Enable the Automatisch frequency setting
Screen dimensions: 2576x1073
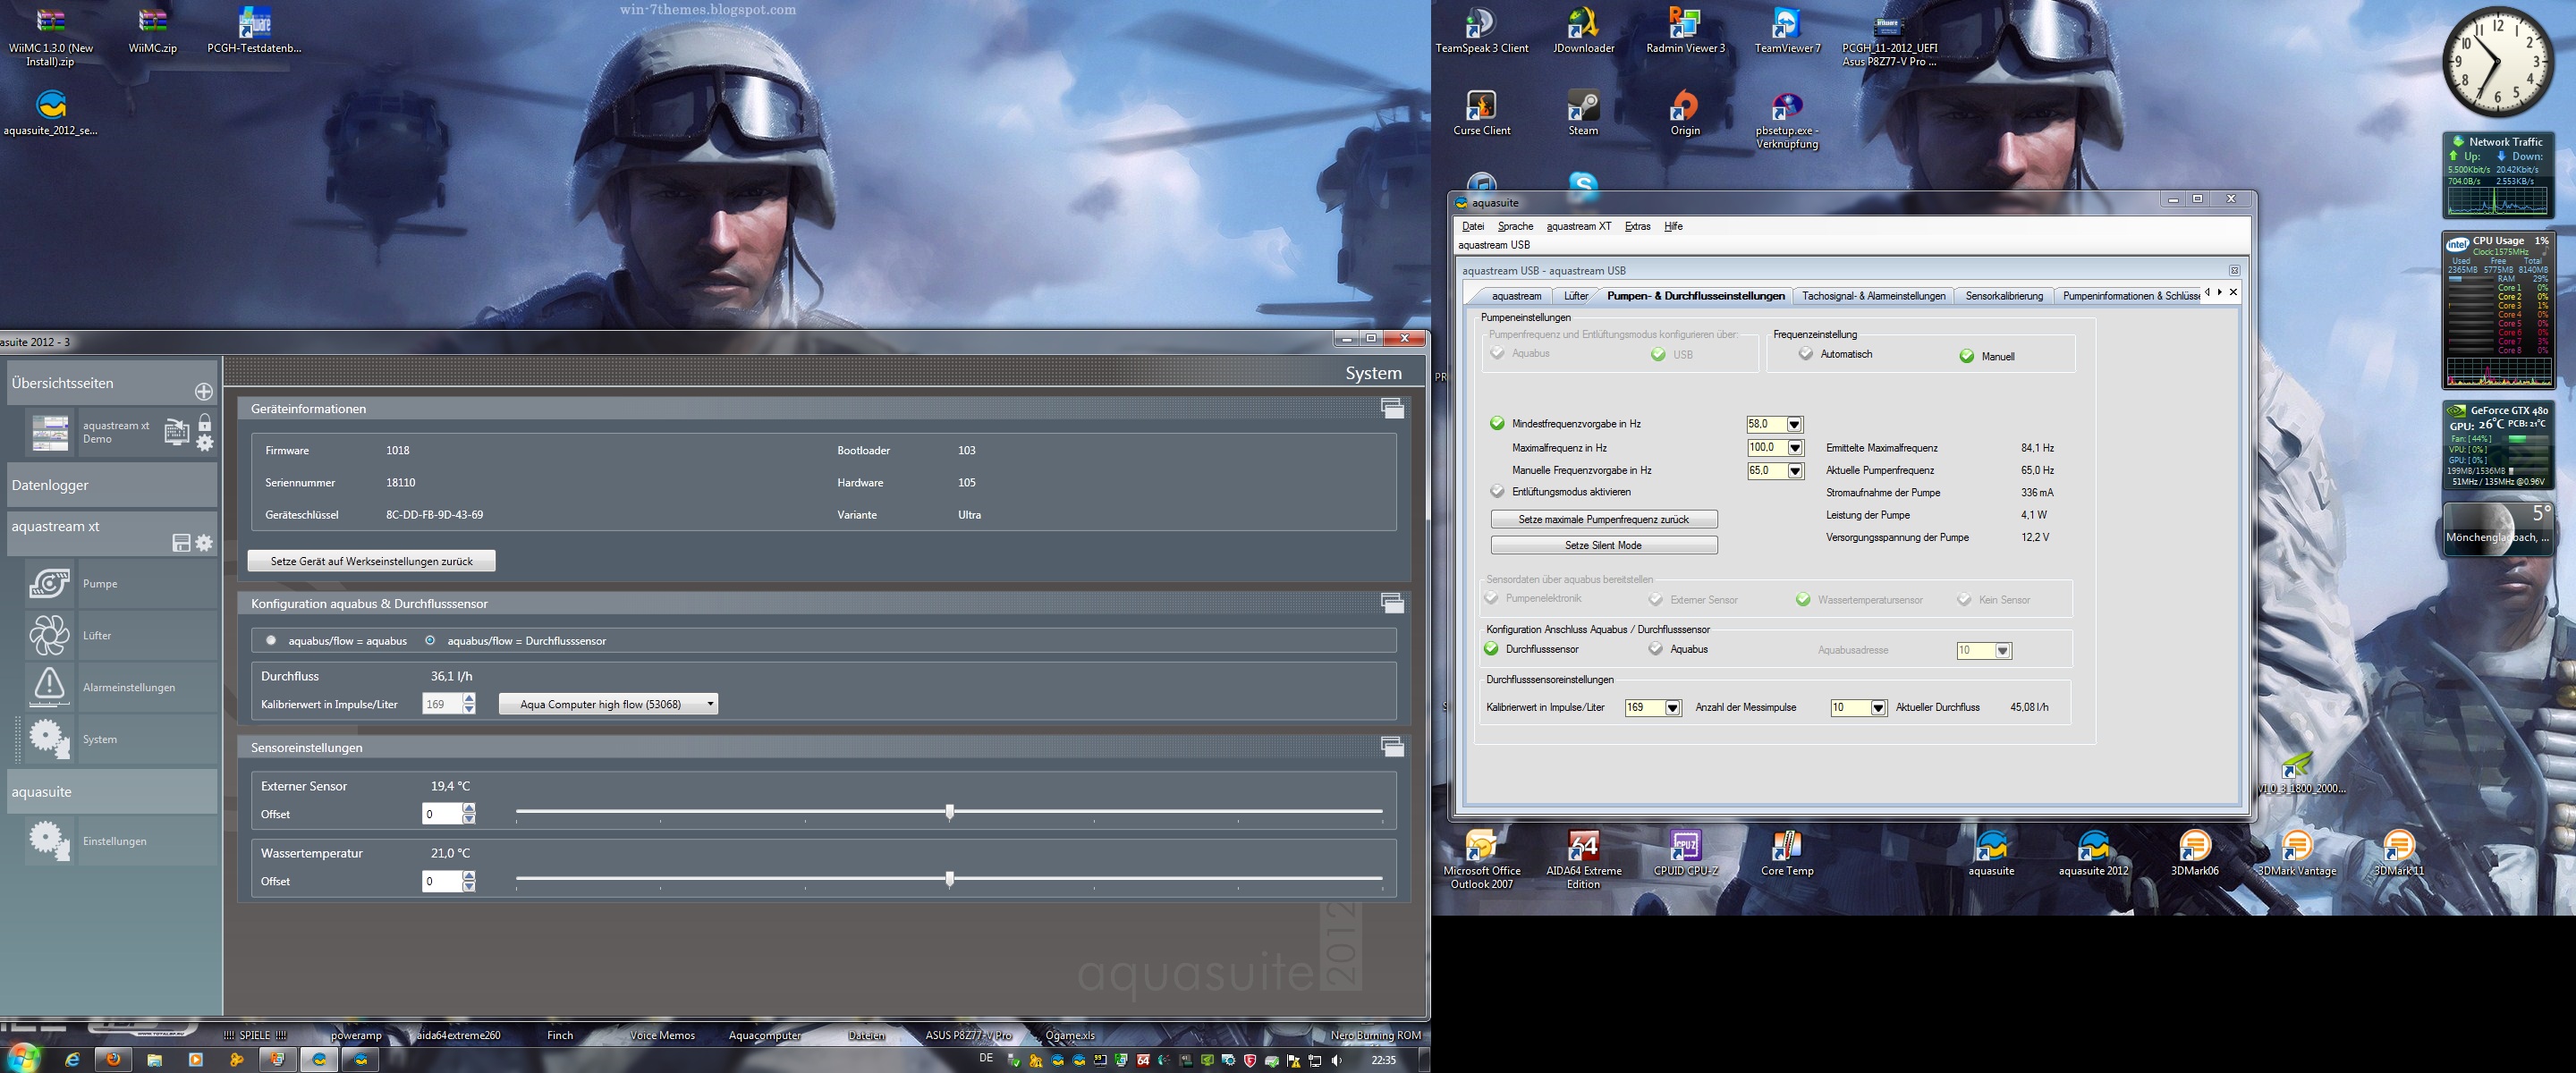(x=1806, y=354)
